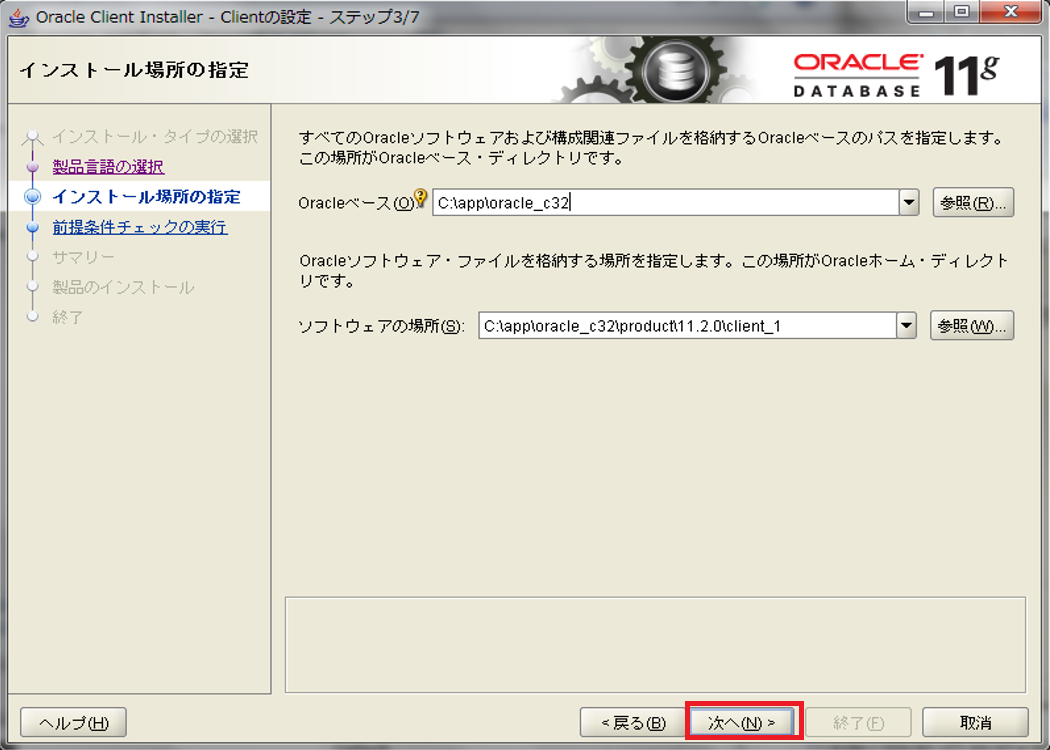Proceed with the 次へ(N) button
1050x750 pixels.
click(742, 723)
